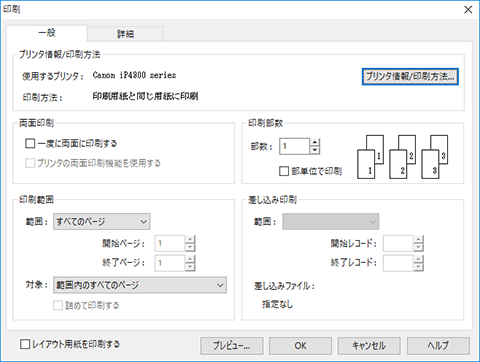Confirm printing with OK button
This screenshot has height=362, width=480.
(x=300, y=346)
